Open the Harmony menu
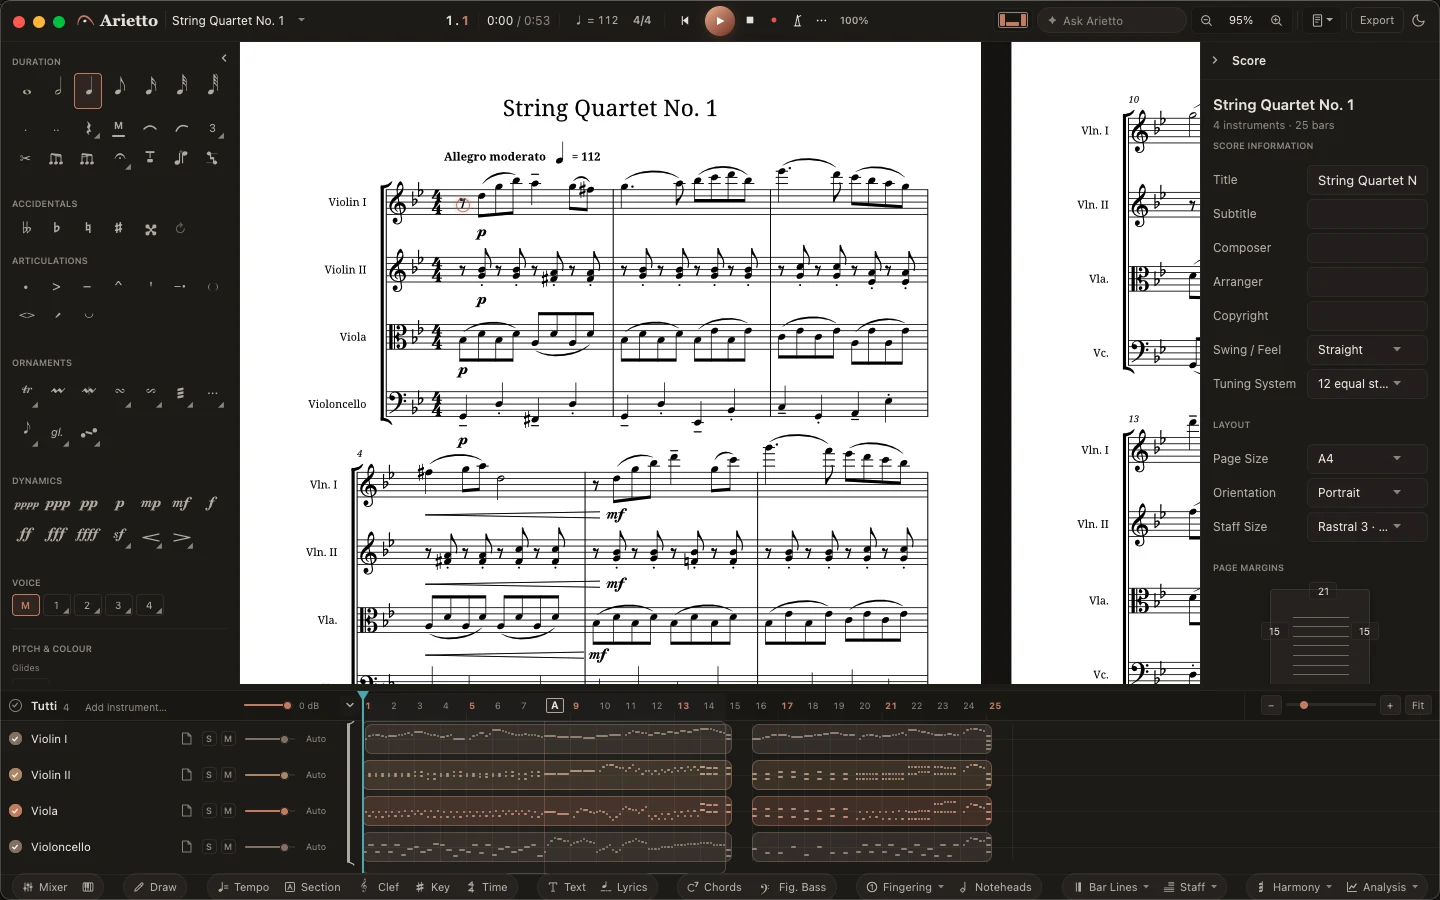 1295,887
